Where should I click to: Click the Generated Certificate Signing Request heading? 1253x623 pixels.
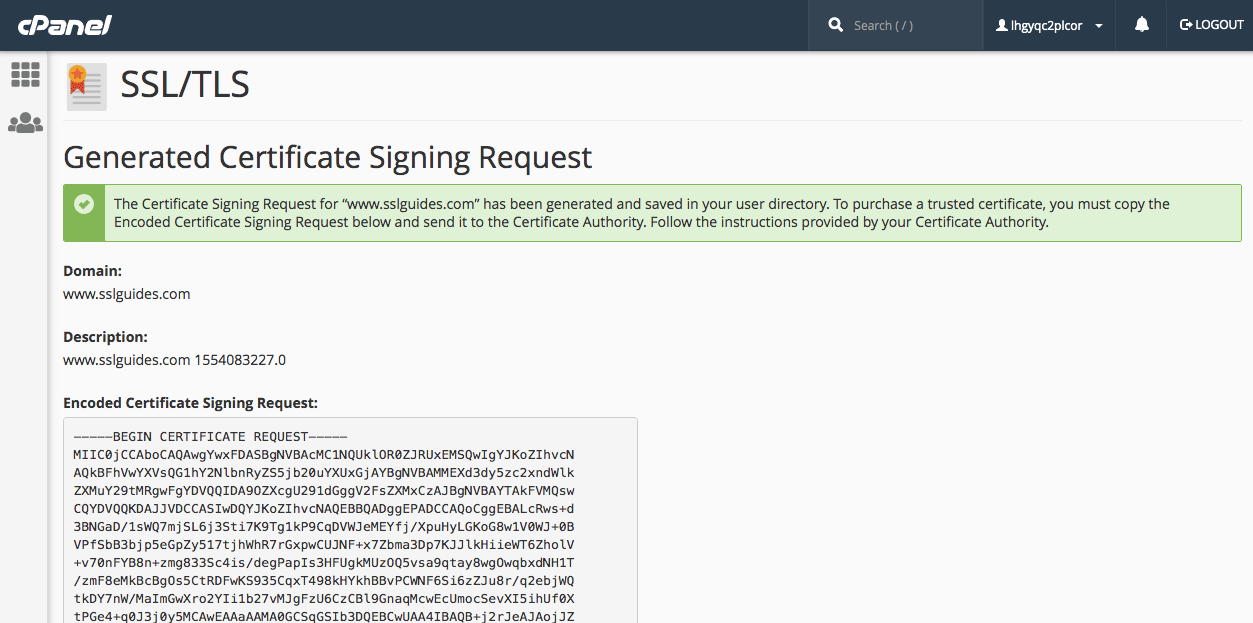tap(327, 157)
